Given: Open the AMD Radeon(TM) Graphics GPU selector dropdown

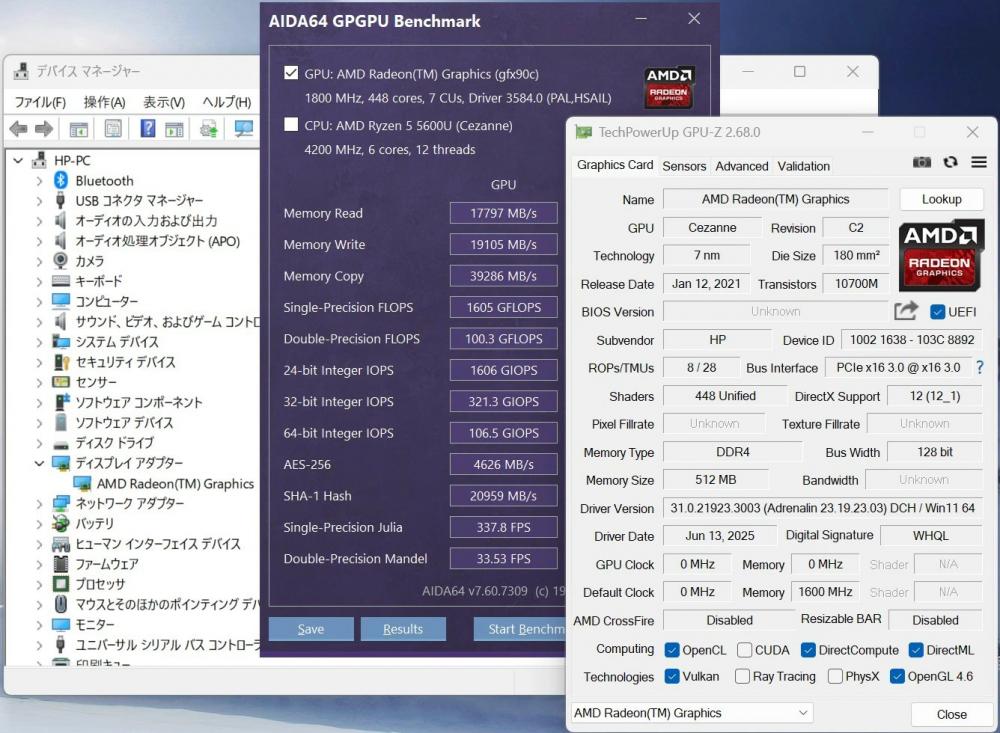Looking at the screenshot, I should 691,713.
